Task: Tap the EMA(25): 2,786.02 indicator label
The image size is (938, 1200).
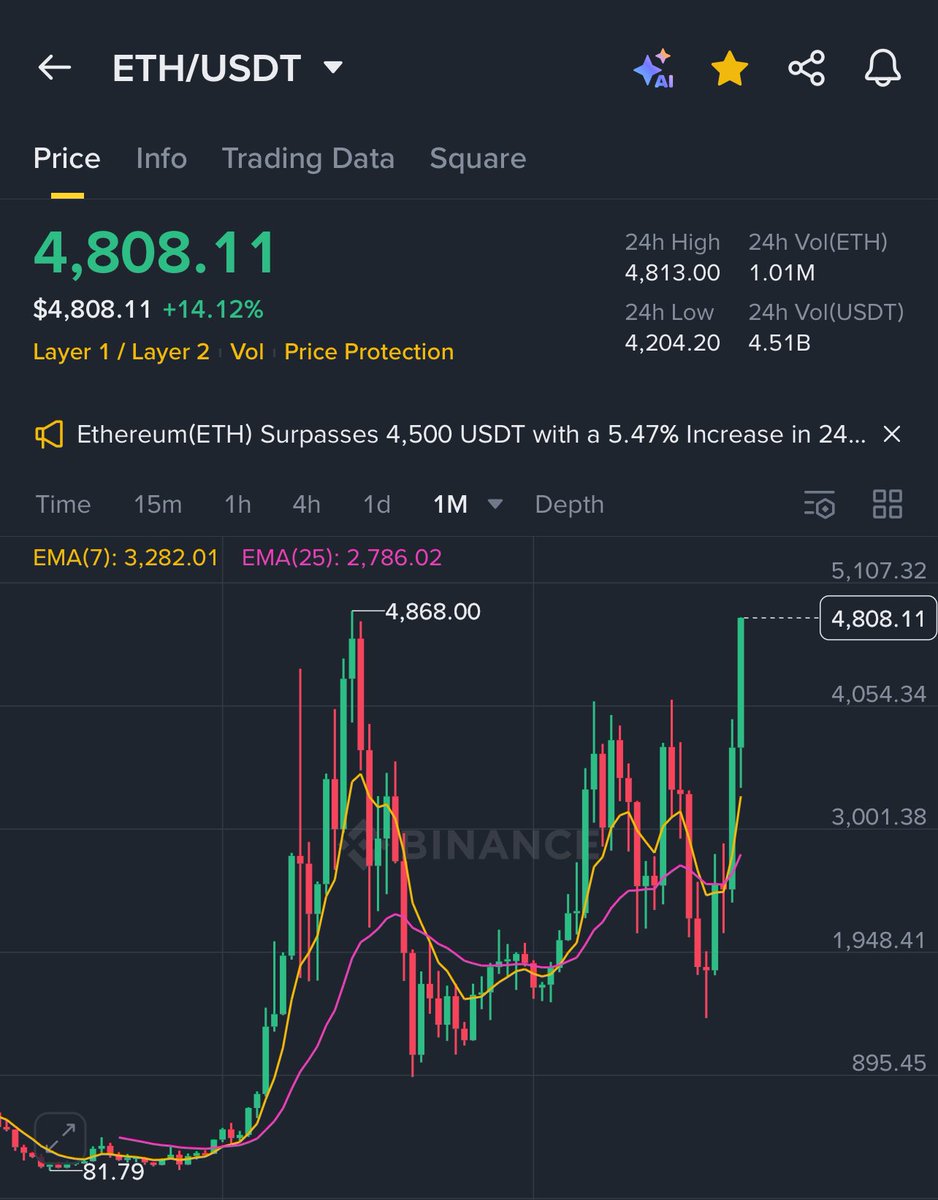Action: pyautogui.click(x=342, y=558)
